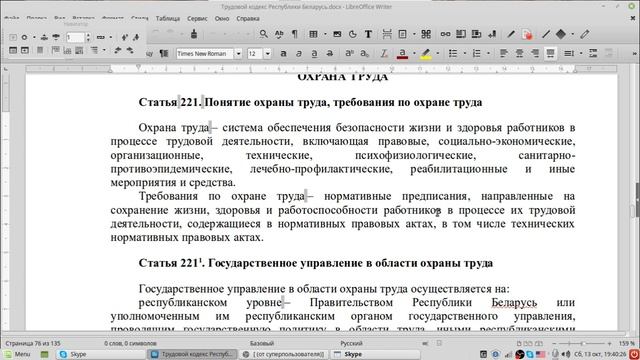Open the Сервис menu
The width and height of the screenshot is (640, 360).
pyautogui.click(x=197, y=18)
